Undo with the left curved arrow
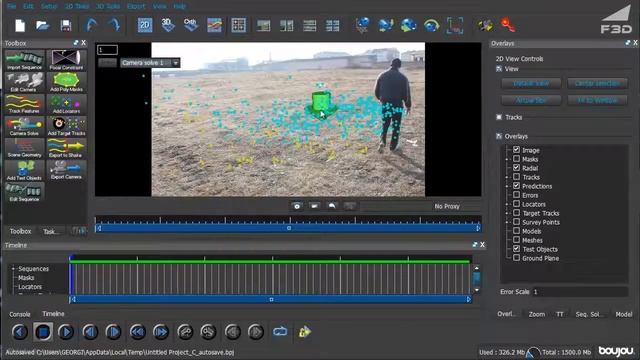Image resolution: width=640 pixels, height=360 pixels. point(91,25)
